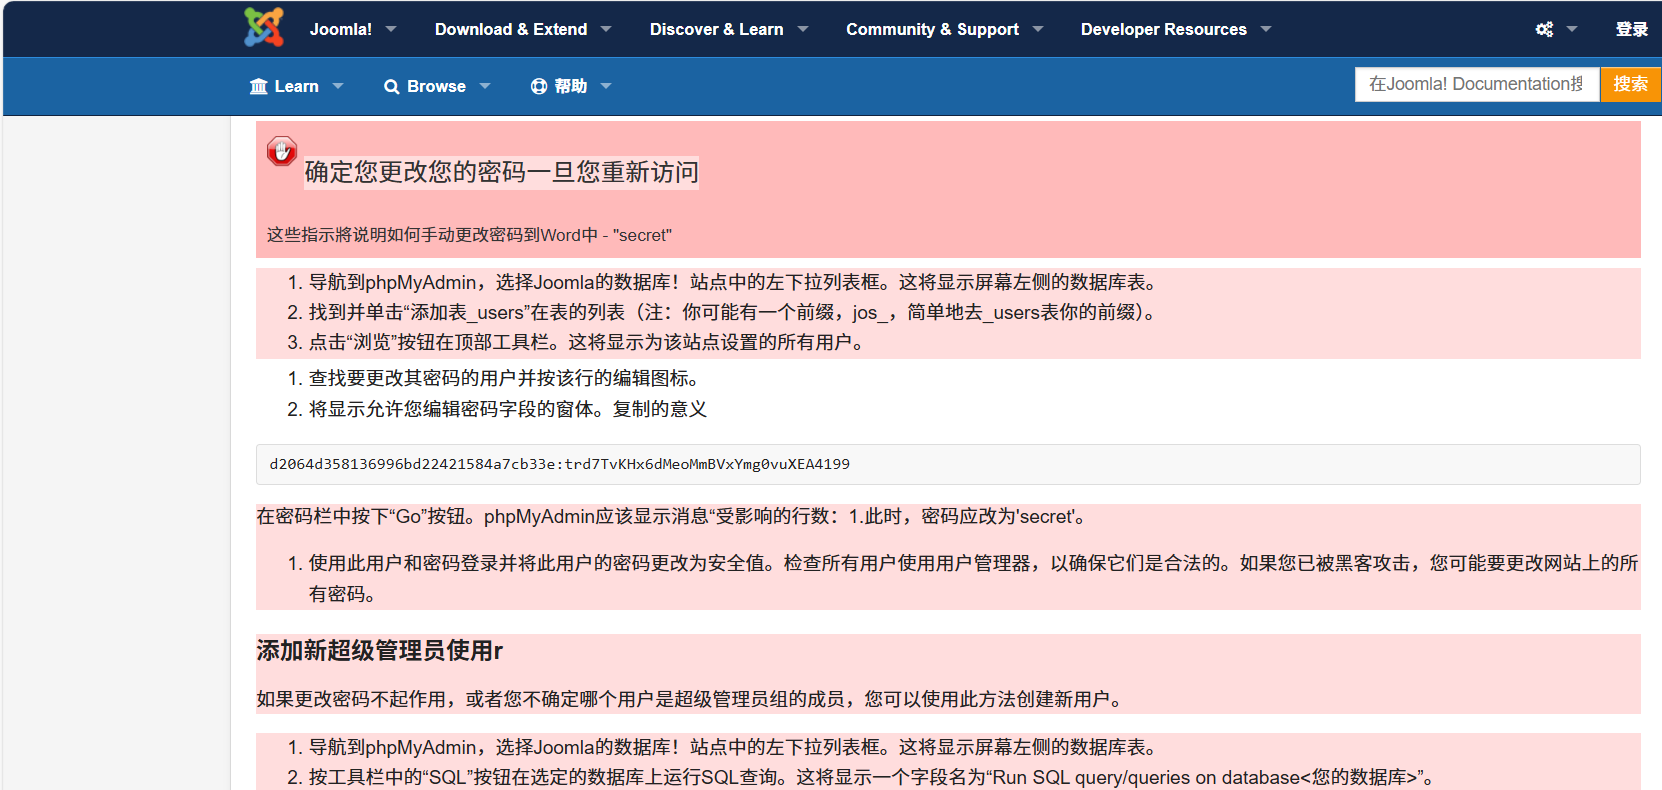Click the Browse magnifier icon

tap(392, 87)
